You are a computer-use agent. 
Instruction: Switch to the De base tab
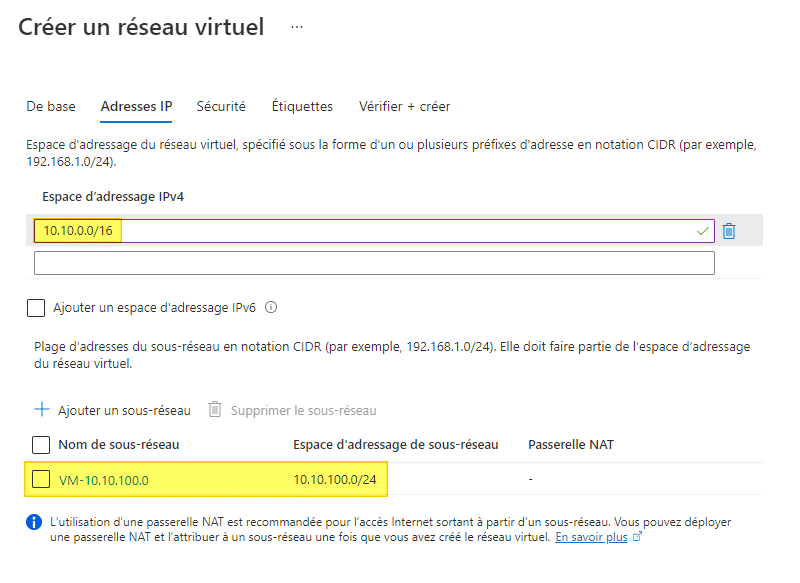51,106
